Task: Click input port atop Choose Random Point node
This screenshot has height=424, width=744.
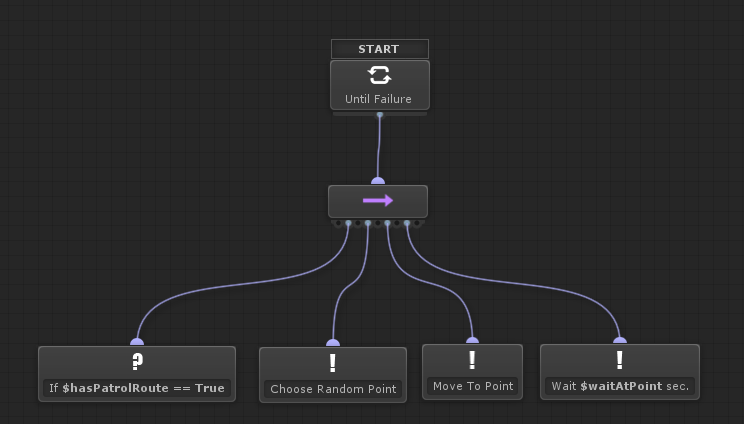Action: (333, 342)
